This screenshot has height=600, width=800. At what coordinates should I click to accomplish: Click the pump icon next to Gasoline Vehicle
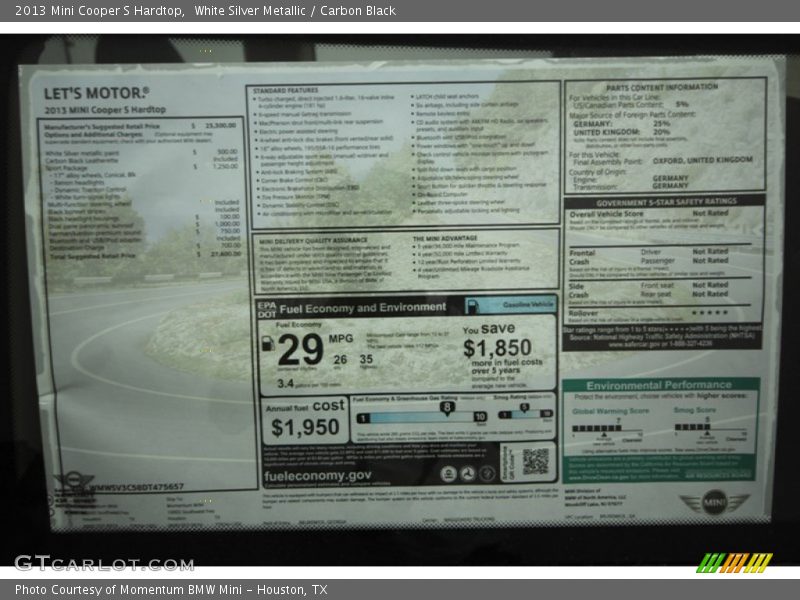472,306
